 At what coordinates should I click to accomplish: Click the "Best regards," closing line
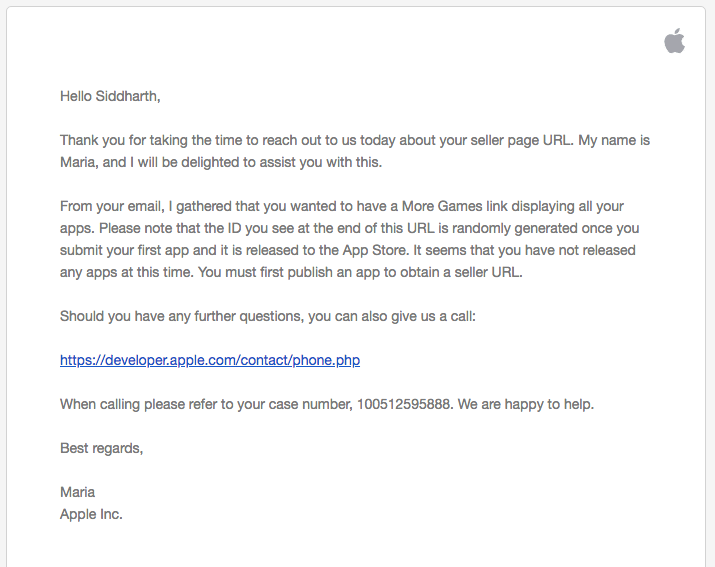pyautogui.click(x=101, y=448)
